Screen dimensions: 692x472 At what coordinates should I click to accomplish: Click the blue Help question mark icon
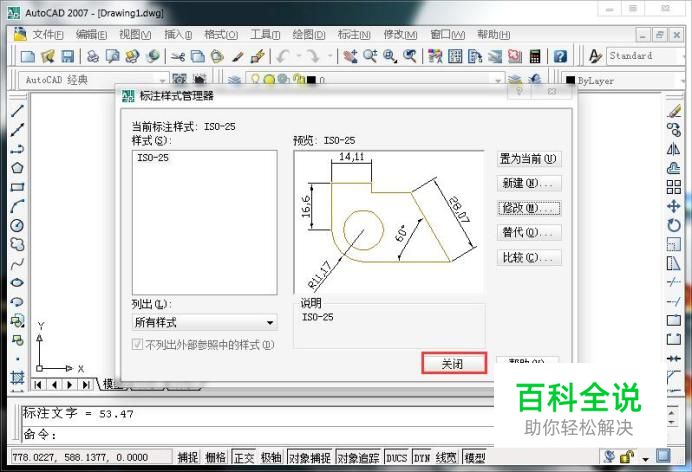click(560, 56)
